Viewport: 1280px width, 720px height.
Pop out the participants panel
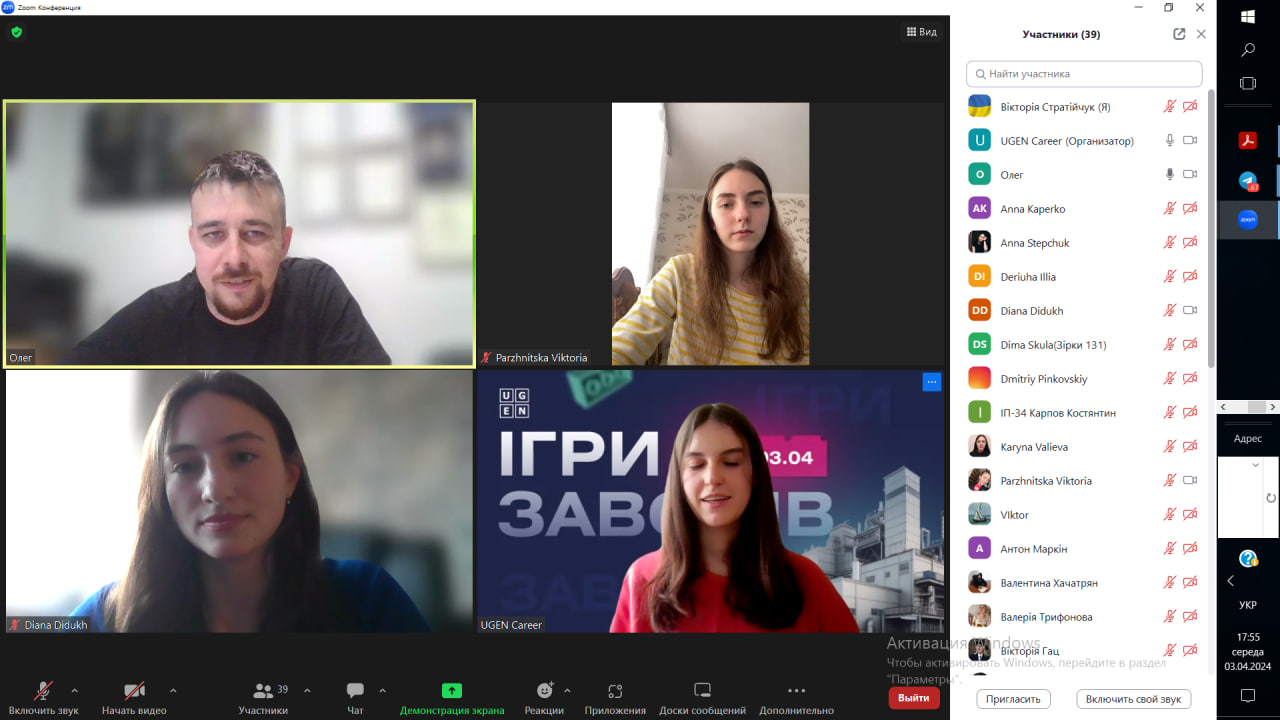click(1179, 34)
